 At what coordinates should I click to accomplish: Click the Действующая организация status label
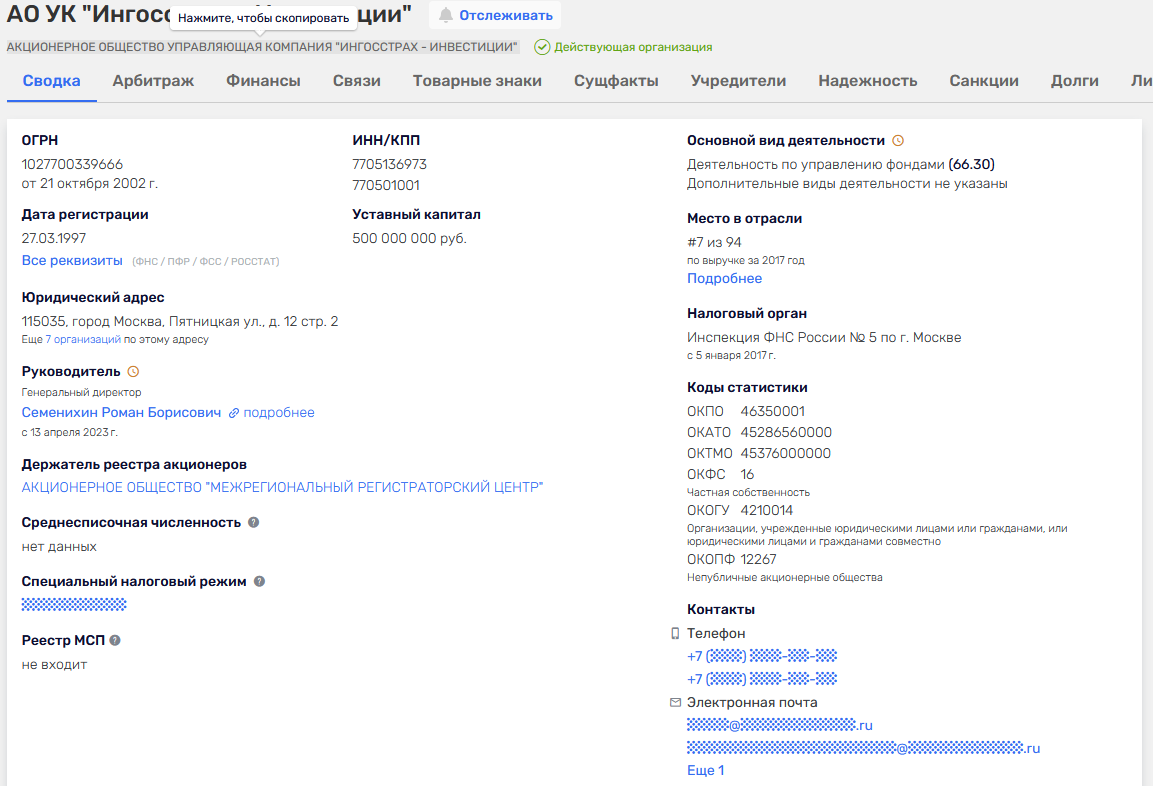(x=633, y=47)
